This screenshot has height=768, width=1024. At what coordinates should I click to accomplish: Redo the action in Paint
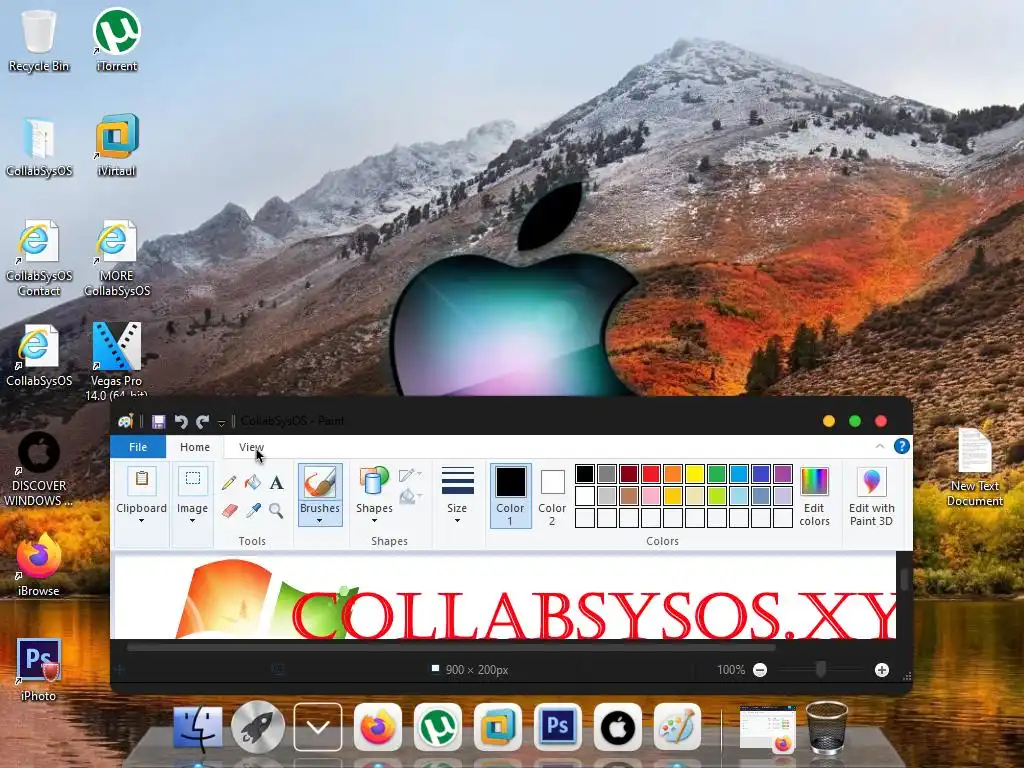coord(202,422)
